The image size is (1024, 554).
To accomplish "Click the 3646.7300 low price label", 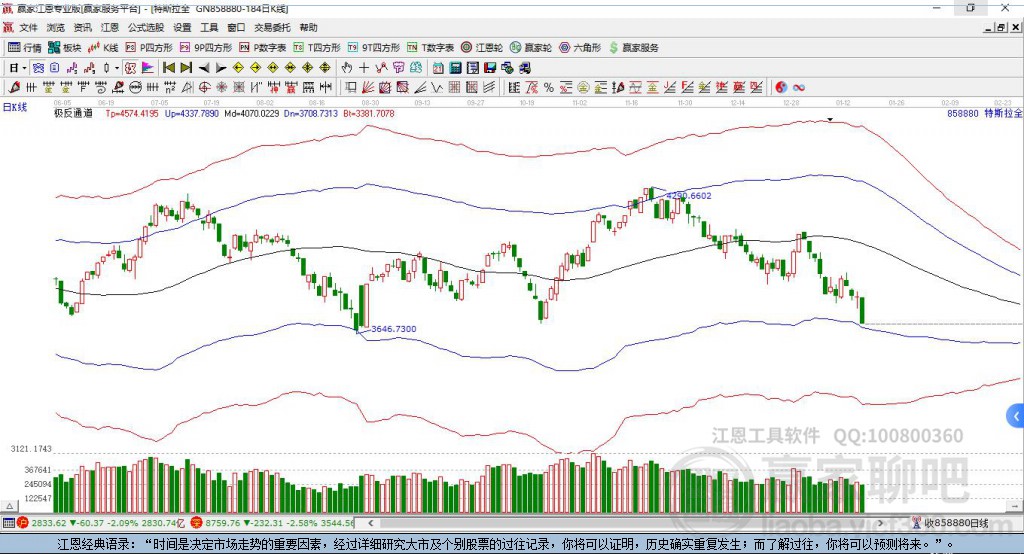I will point(394,329).
